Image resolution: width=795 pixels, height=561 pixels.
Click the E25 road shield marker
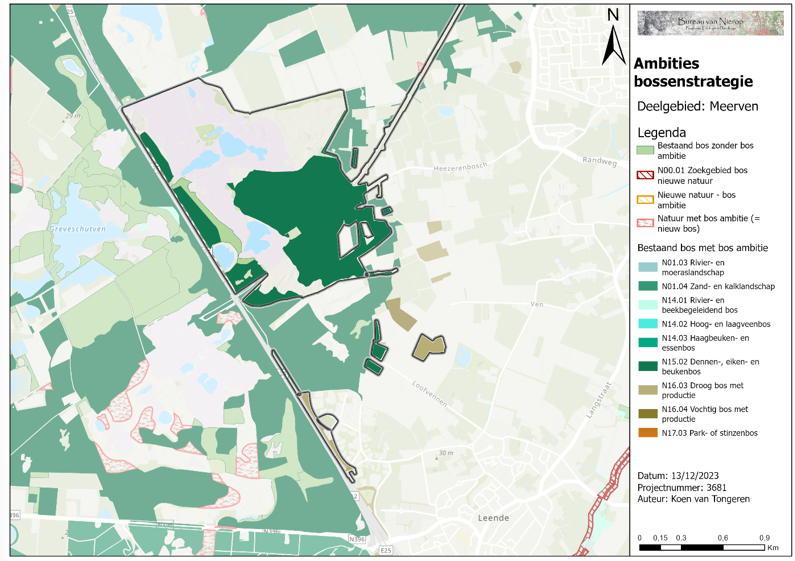[387, 550]
